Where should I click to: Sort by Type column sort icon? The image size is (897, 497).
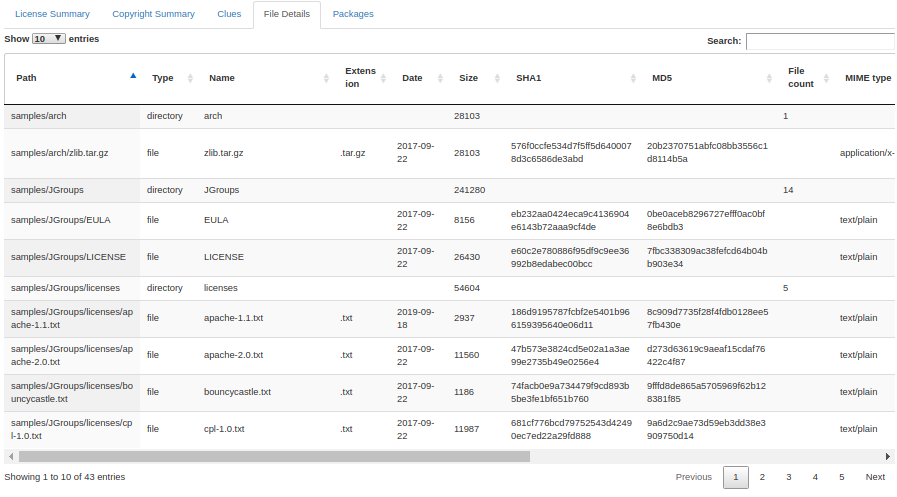190,78
